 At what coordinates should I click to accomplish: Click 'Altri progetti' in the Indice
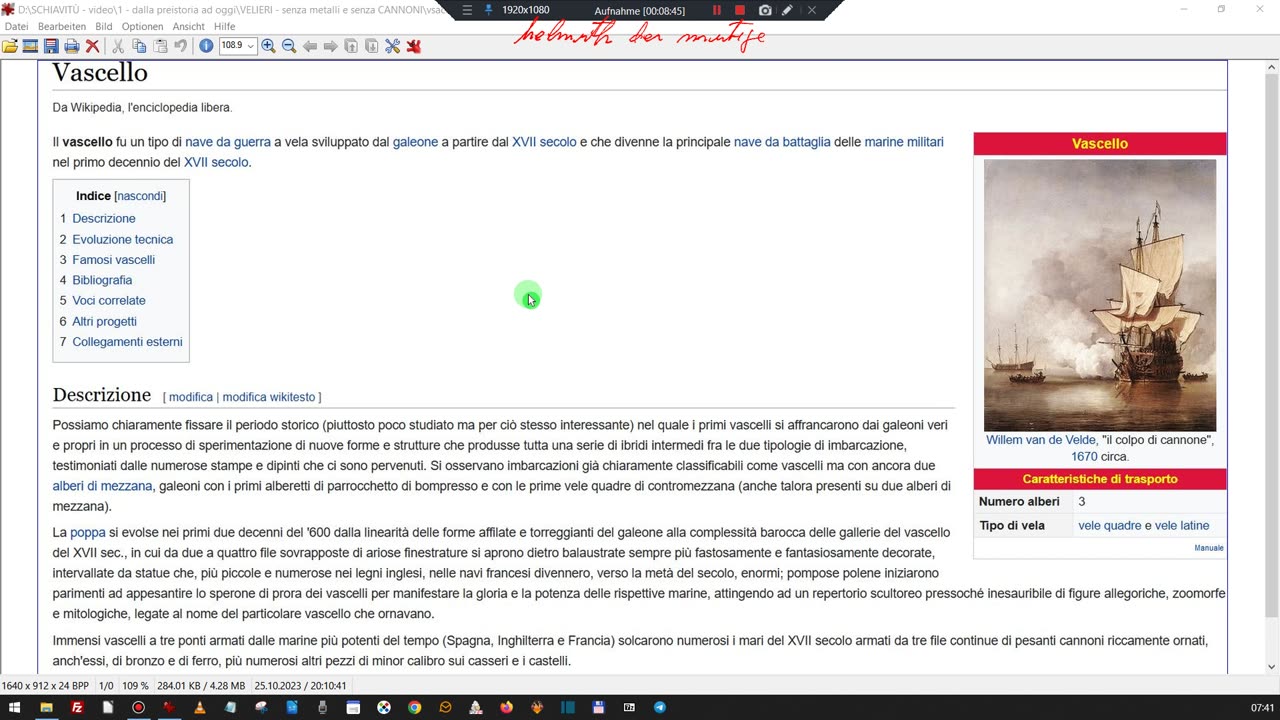[104, 321]
